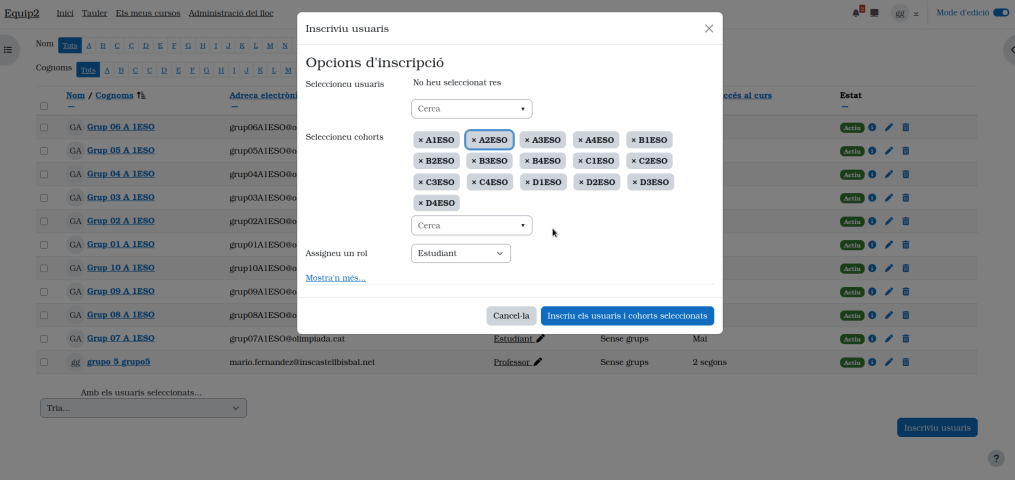Edit enrolment pencil for Grup 09 A 1ESO
This screenshot has height=480, width=1015.
pos(889,292)
